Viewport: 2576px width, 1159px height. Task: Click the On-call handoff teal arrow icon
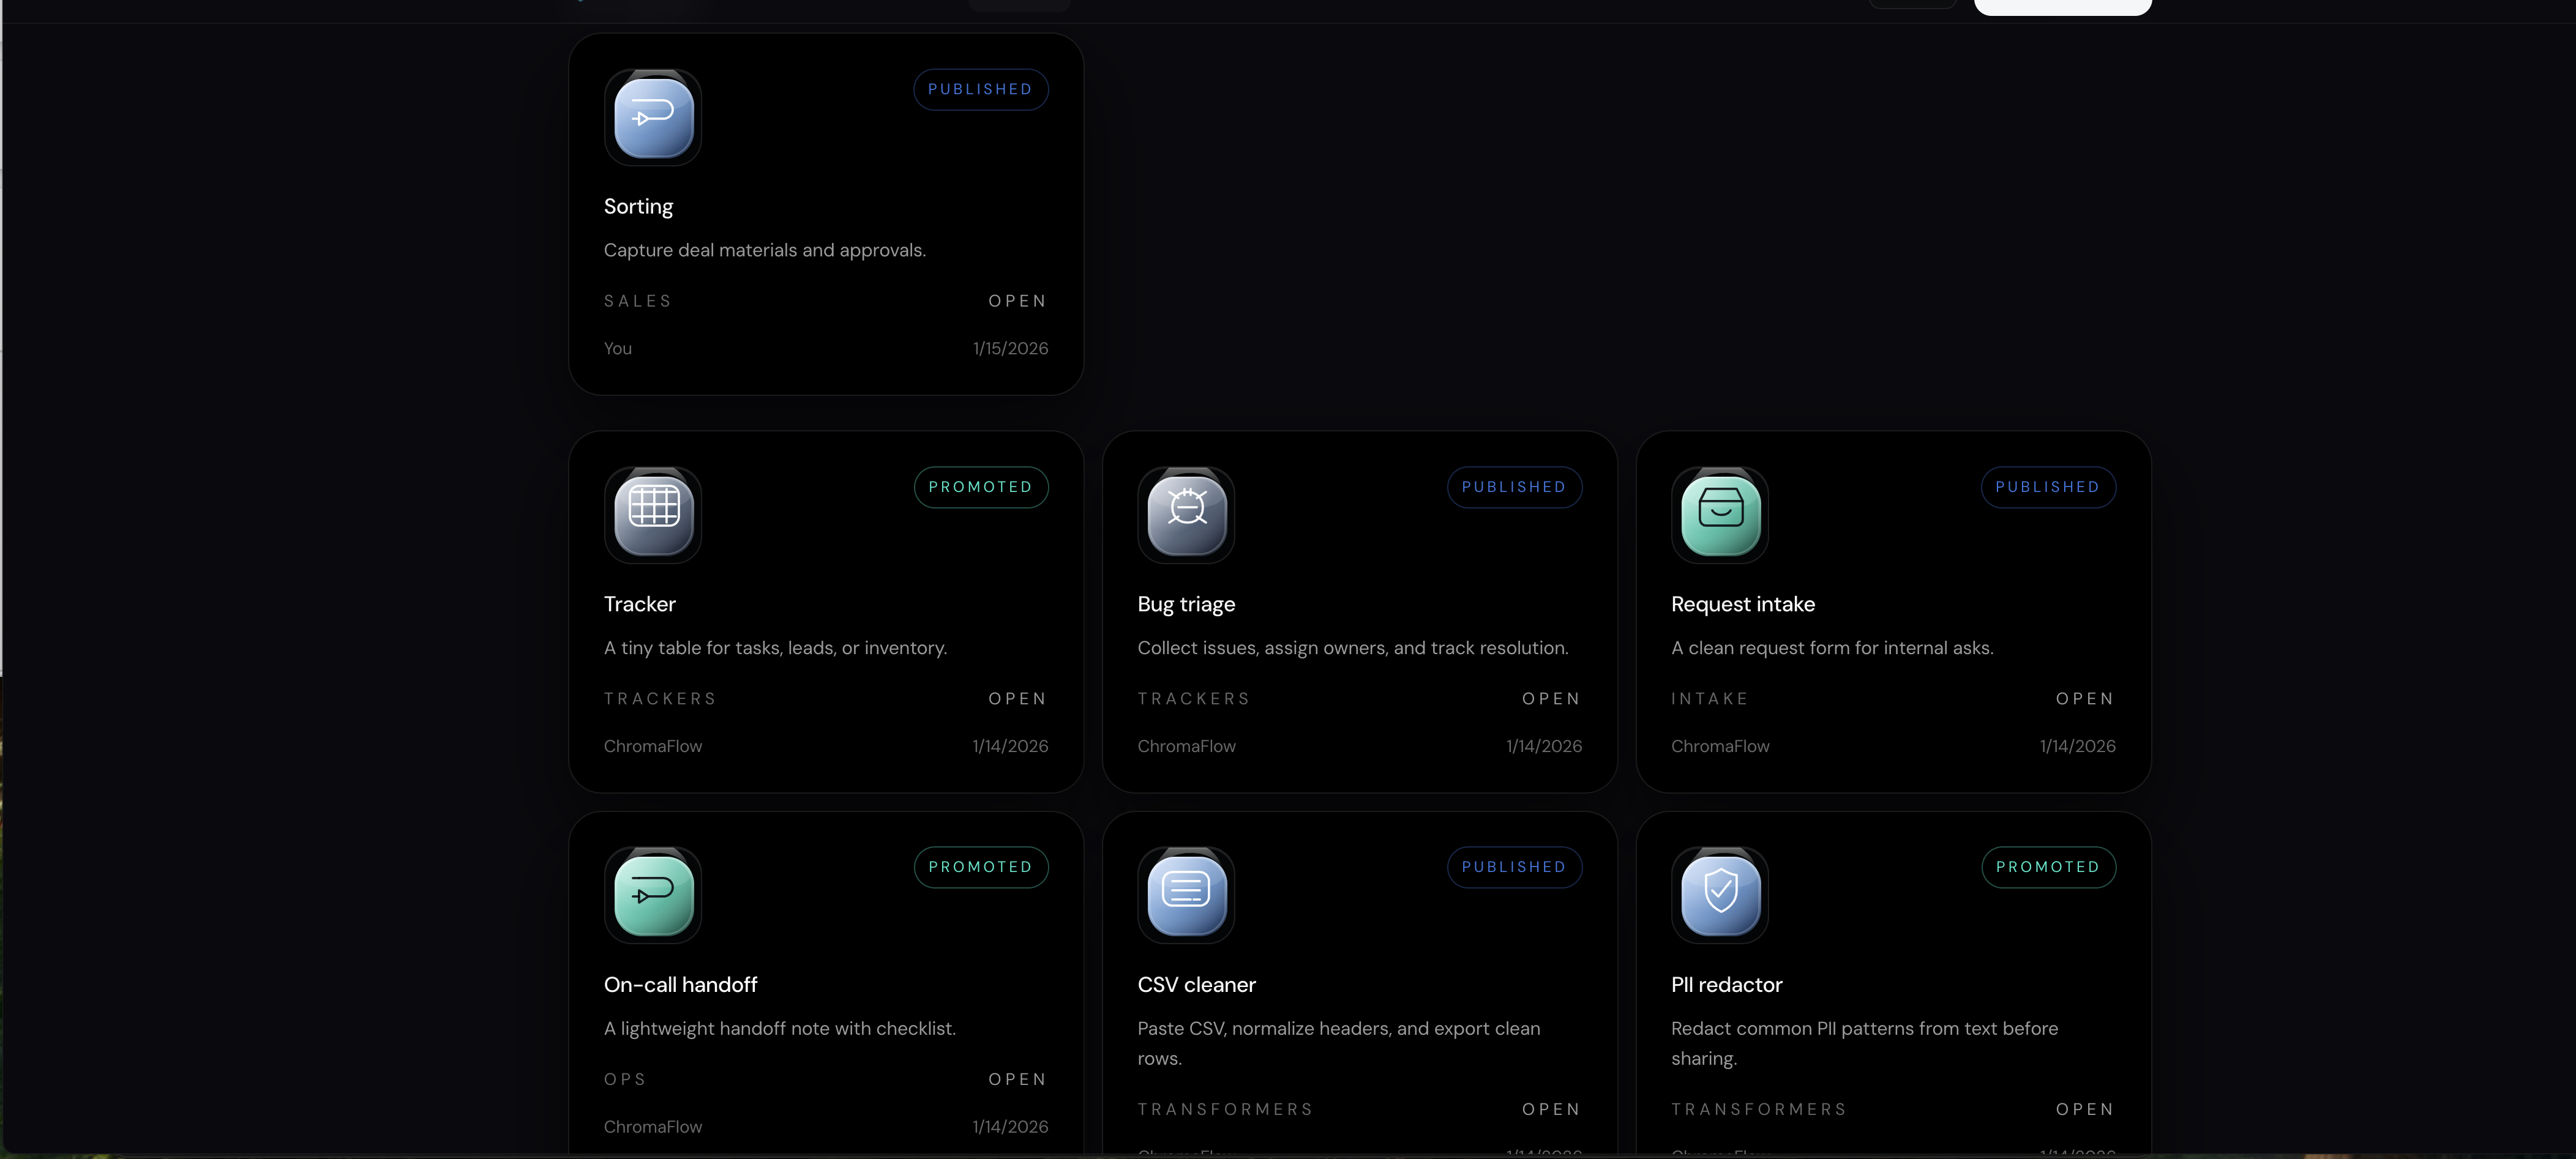(x=652, y=894)
